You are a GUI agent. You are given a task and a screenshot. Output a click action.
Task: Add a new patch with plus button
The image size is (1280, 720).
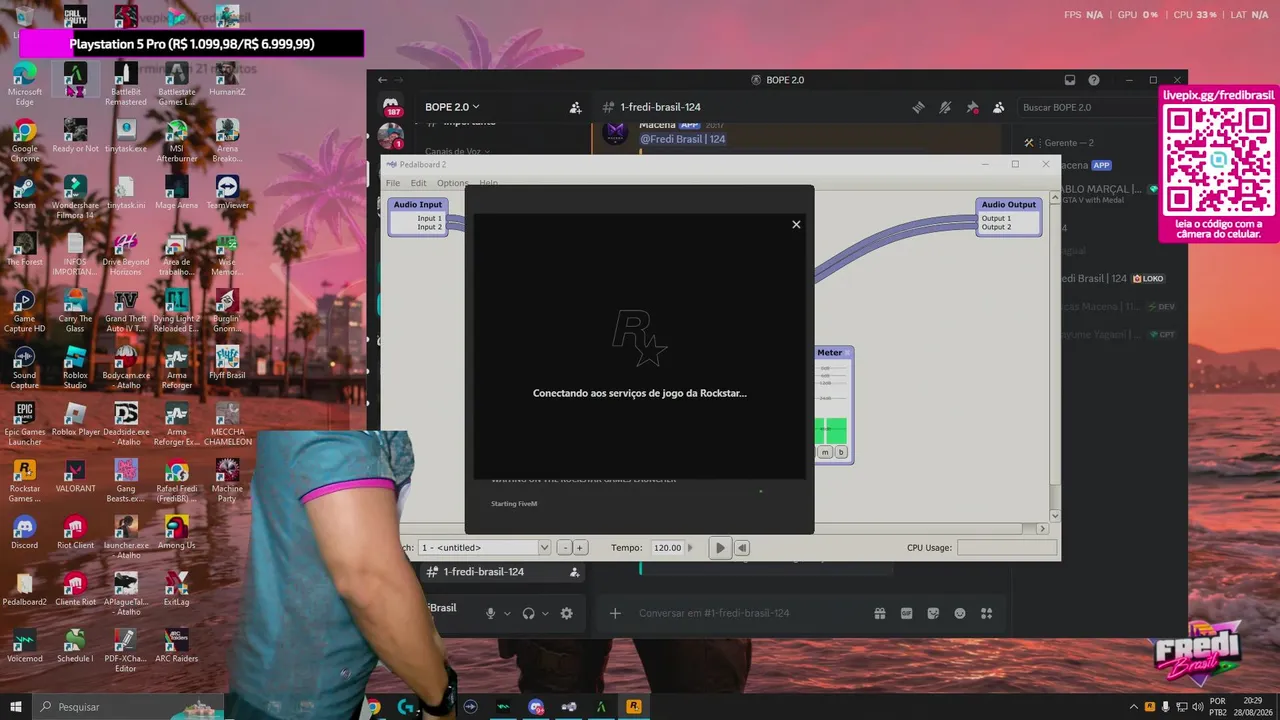(x=579, y=548)
